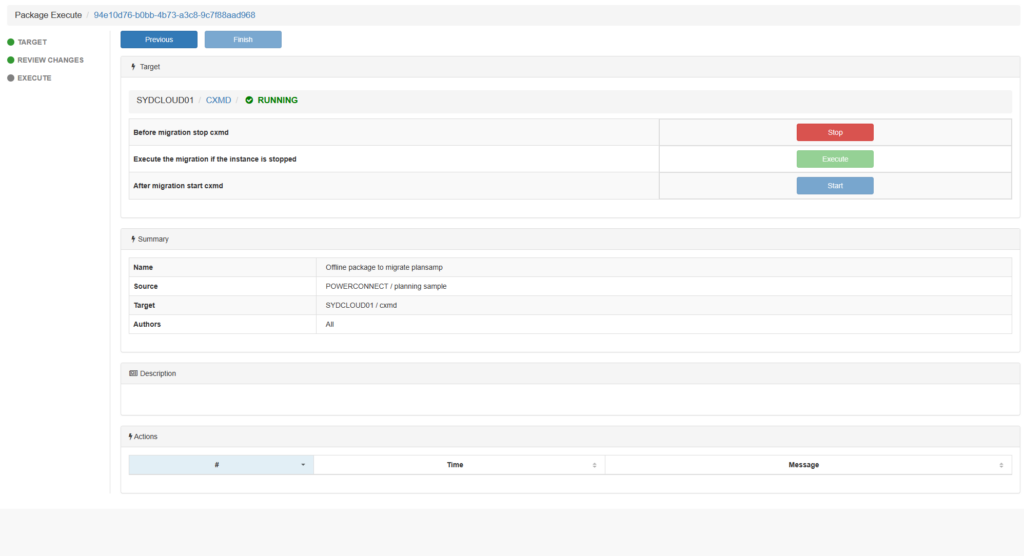Viewport: 1024px width, 556px height.
Task: Click the SYDCLOUD01 server name
Action: pyautogui.click(x=165, y=100)
